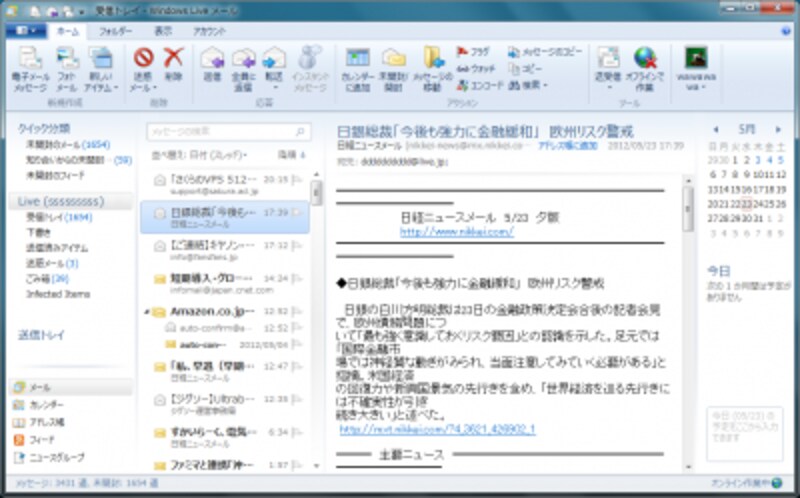The height and width of the screenshot is (498, 800).
Task: Click the 電子メール メッセージ new mail icon
Action: point(30,58)
